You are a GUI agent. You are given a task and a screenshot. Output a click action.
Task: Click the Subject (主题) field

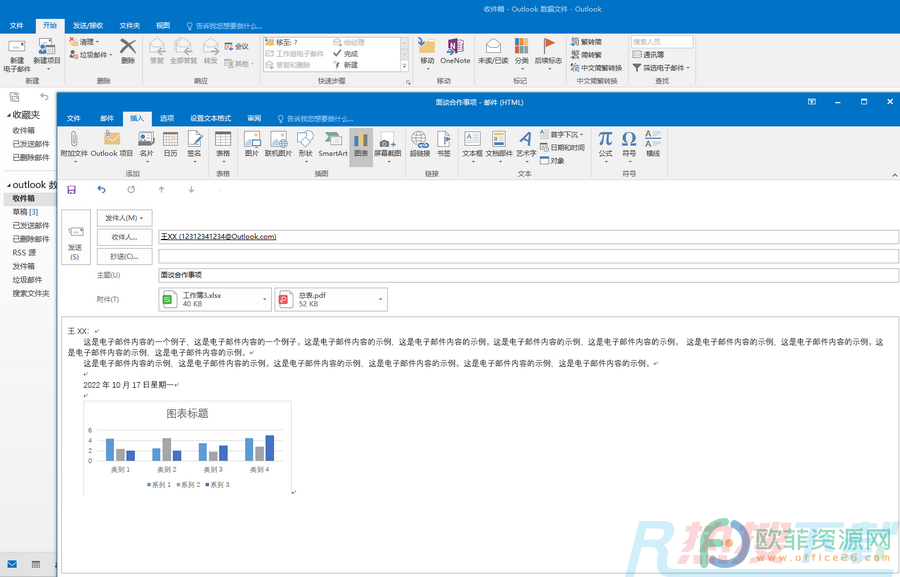tap(528, 275)
